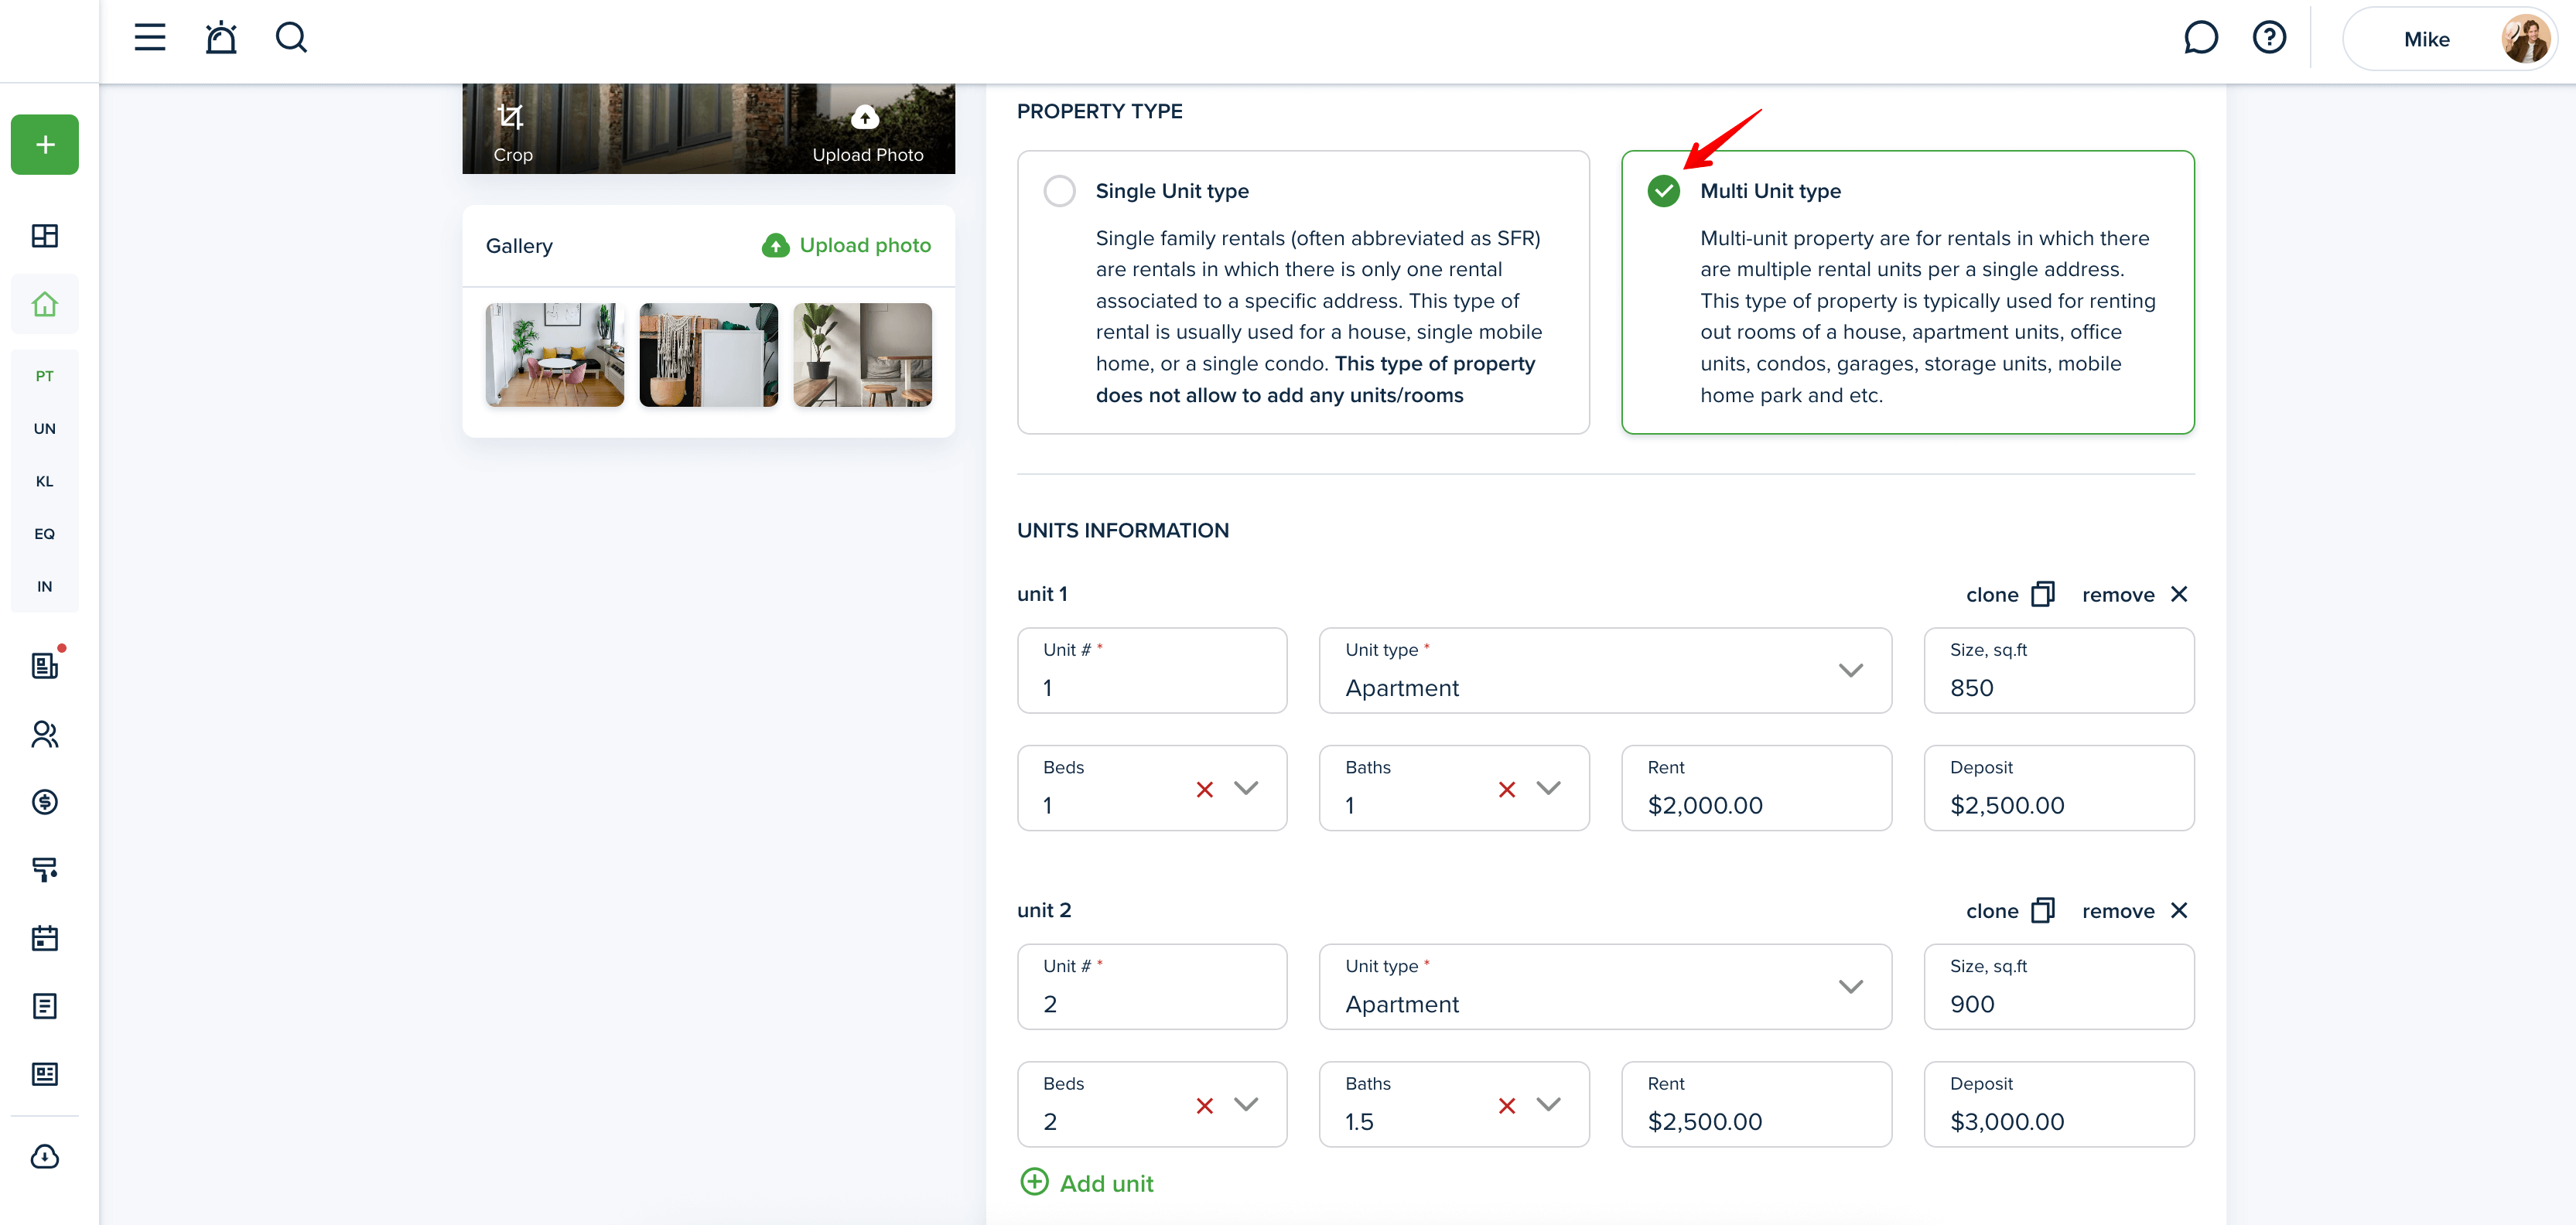Go to the IN sidebar submenu item
Viewport: 2576px width, 1225px height.
(x=45, y=587)
